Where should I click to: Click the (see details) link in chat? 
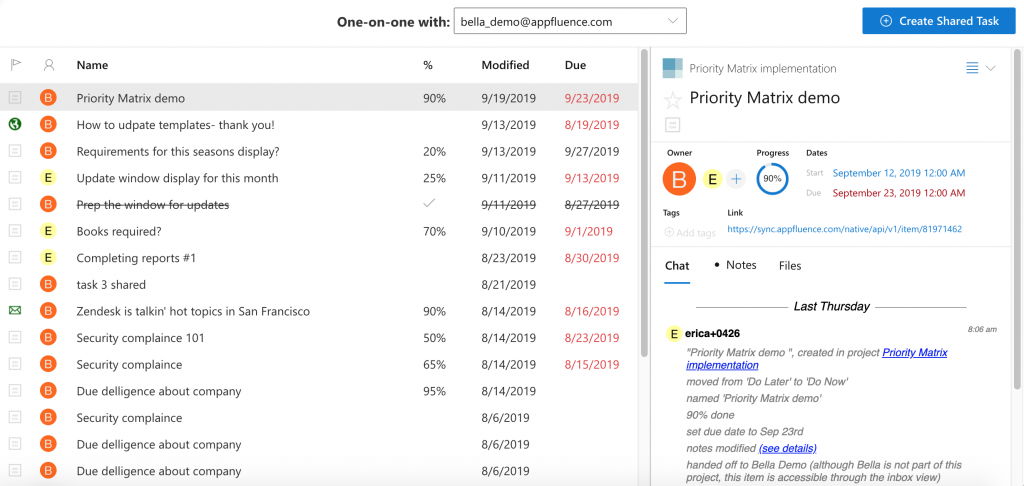point(788,448)
